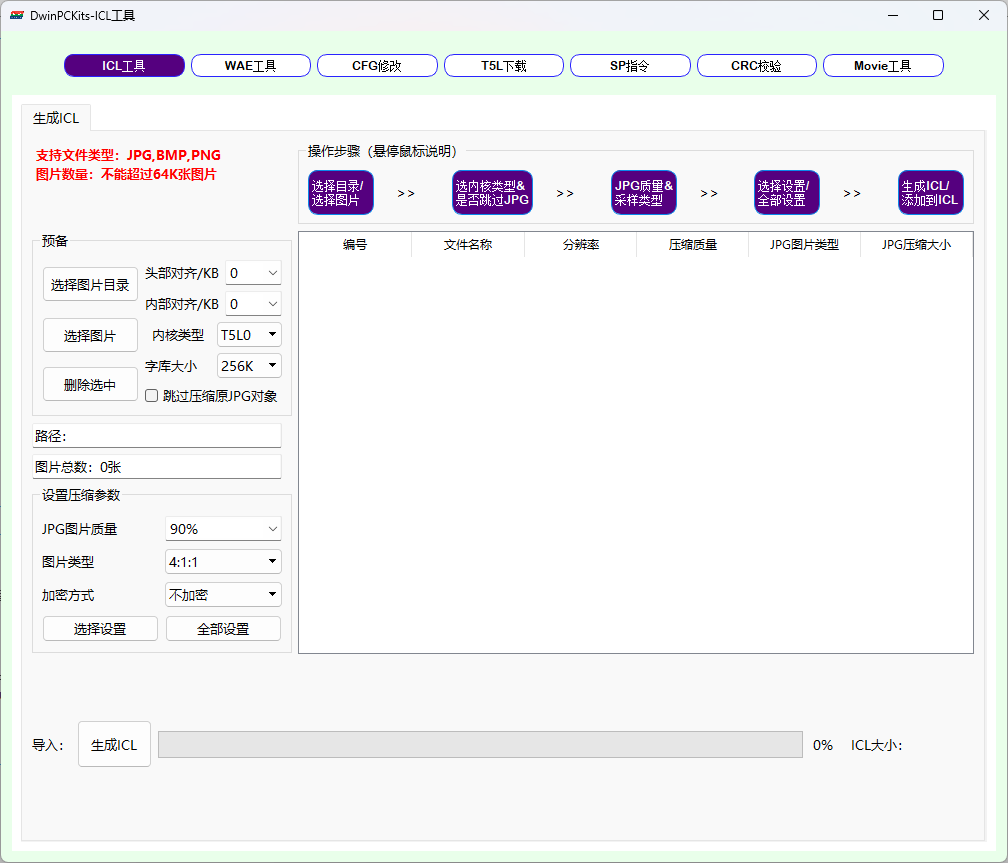
Task: Click the 选内核类型&是否跳过JPG step icon
Action: click(x=491, y=192)
